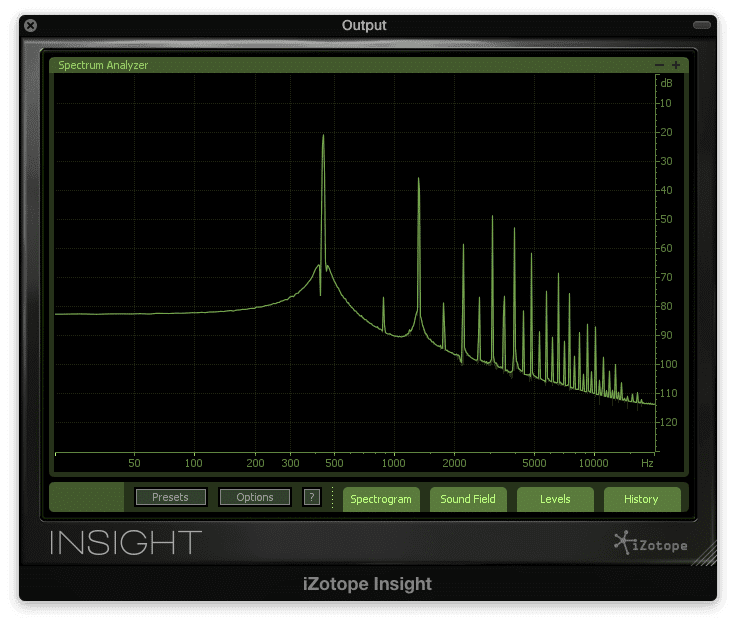Click the 50 label on the frequency axis
This screenshot has height=624, width=736.
click(134, 463)
